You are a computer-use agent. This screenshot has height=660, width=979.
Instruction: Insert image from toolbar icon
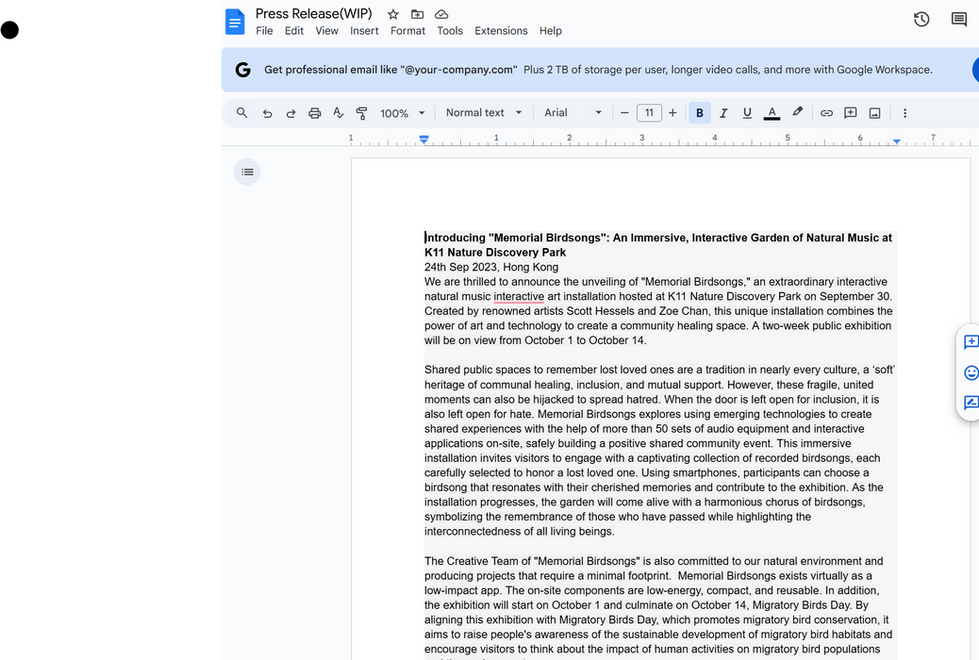click(x=875, y=113)
